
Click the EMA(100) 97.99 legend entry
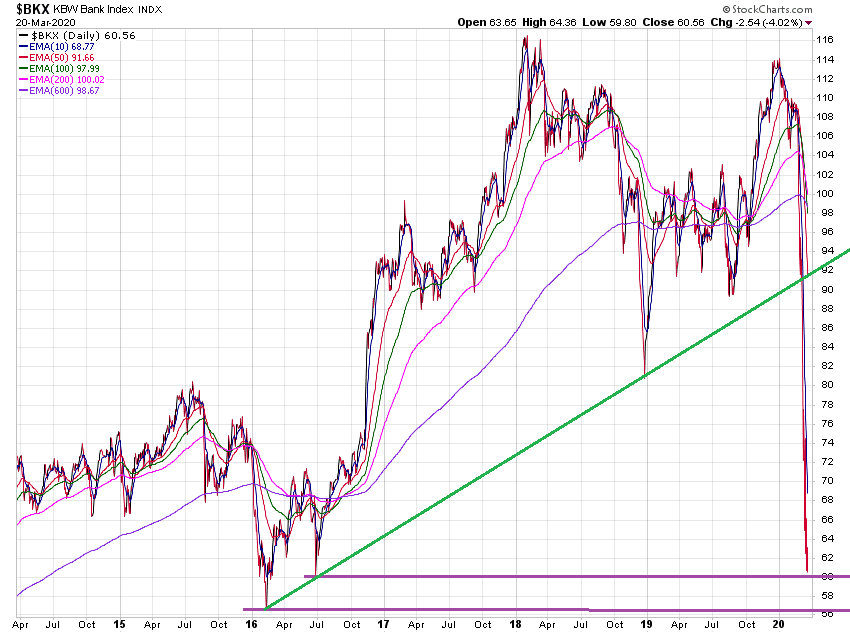tap(59, 69)
